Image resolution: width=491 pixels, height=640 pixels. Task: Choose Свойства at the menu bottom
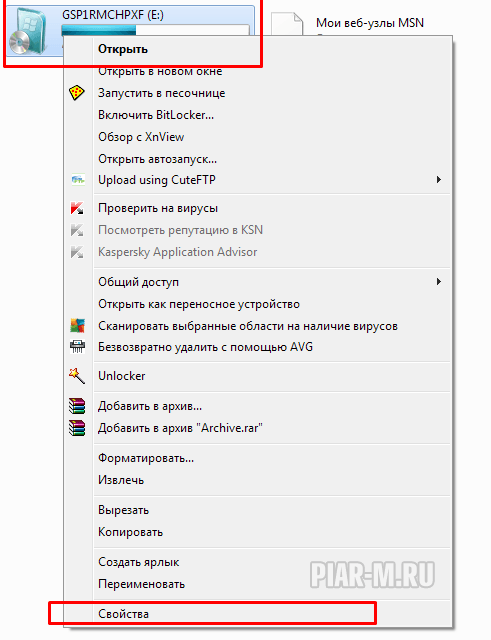pos(123,614)
